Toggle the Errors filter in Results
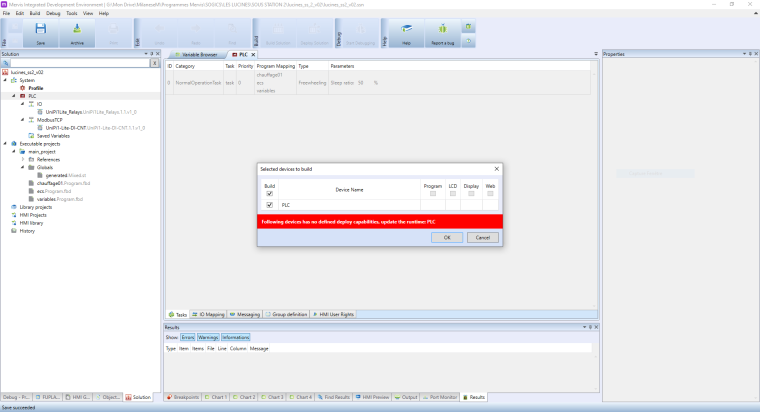 188,337
